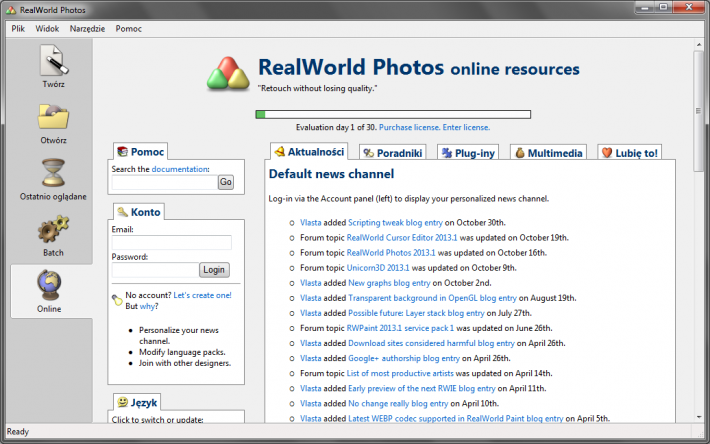
Task: Follow the Enter license link
Action: point(466,127)
